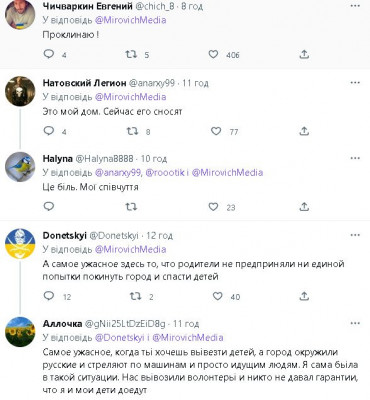Viewport: 370px width, 400px height.
Task: Share the 'Проклинаю !' tweet
Action: [x=304, y=54]
